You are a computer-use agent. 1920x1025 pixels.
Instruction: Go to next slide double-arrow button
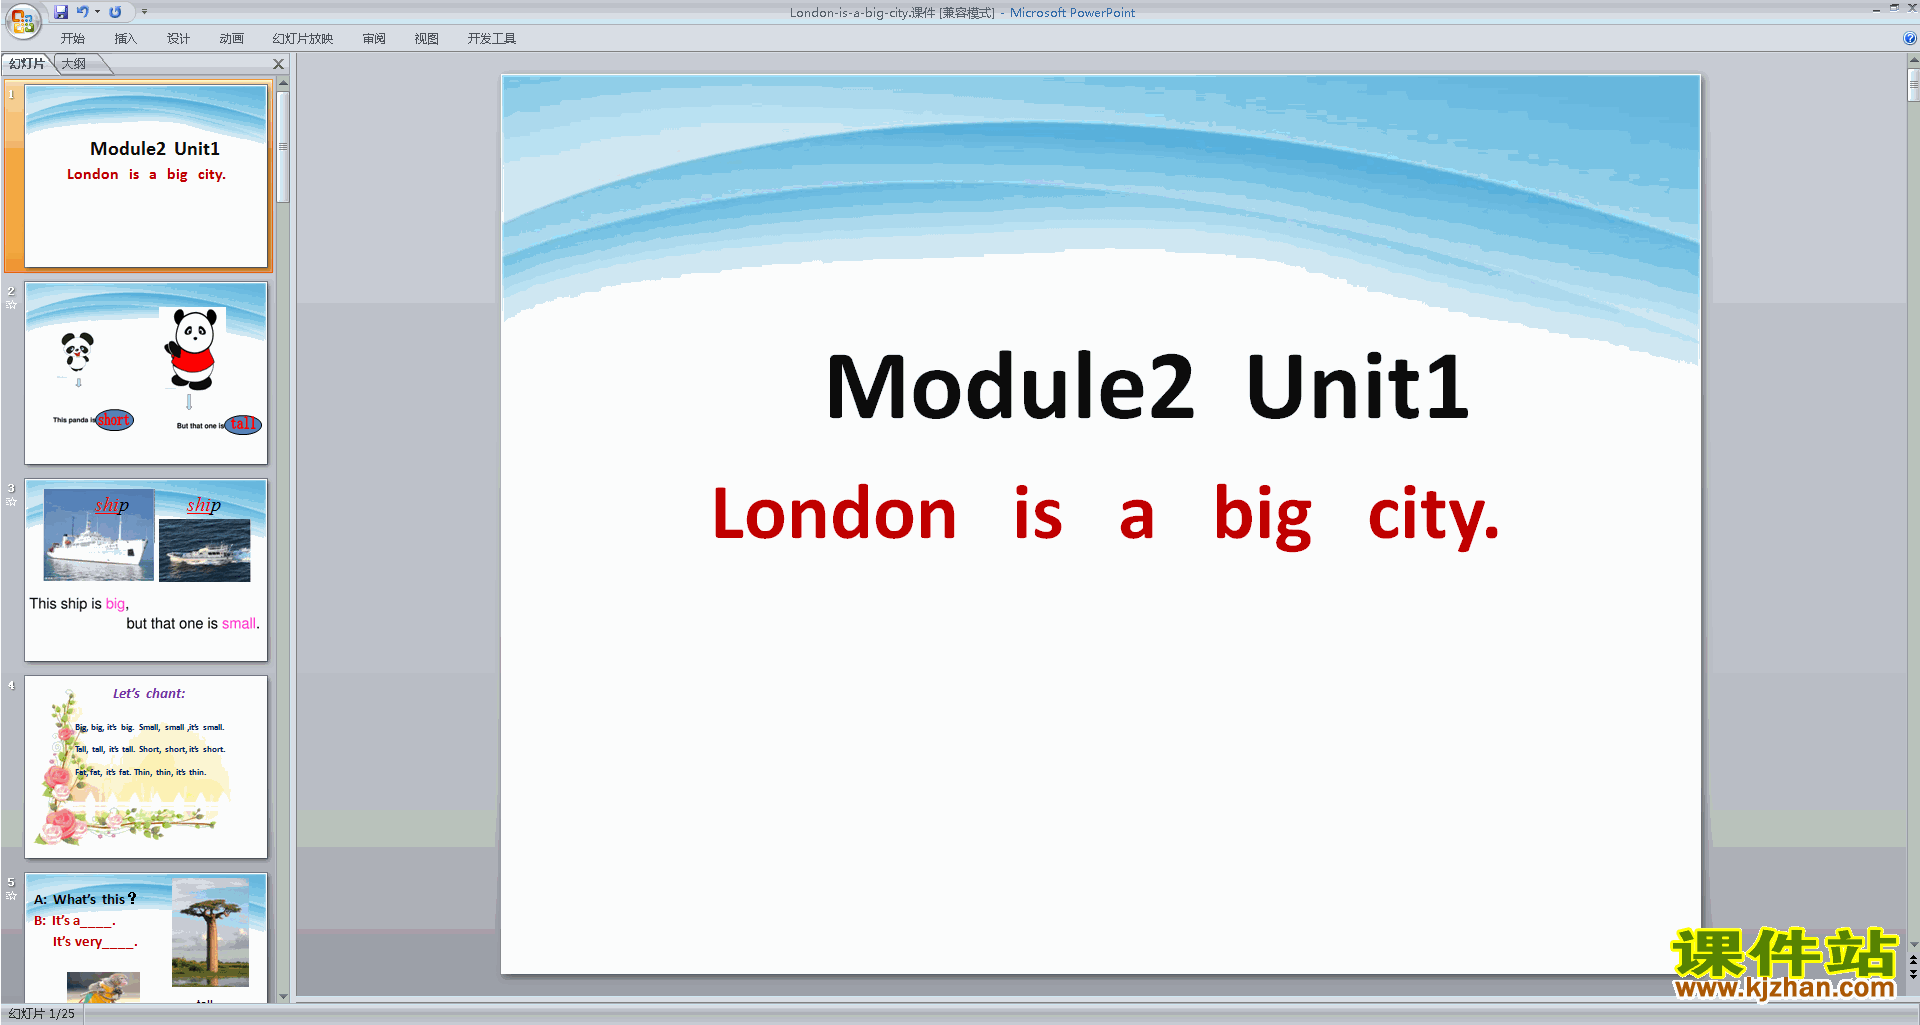pos(1913,974)
